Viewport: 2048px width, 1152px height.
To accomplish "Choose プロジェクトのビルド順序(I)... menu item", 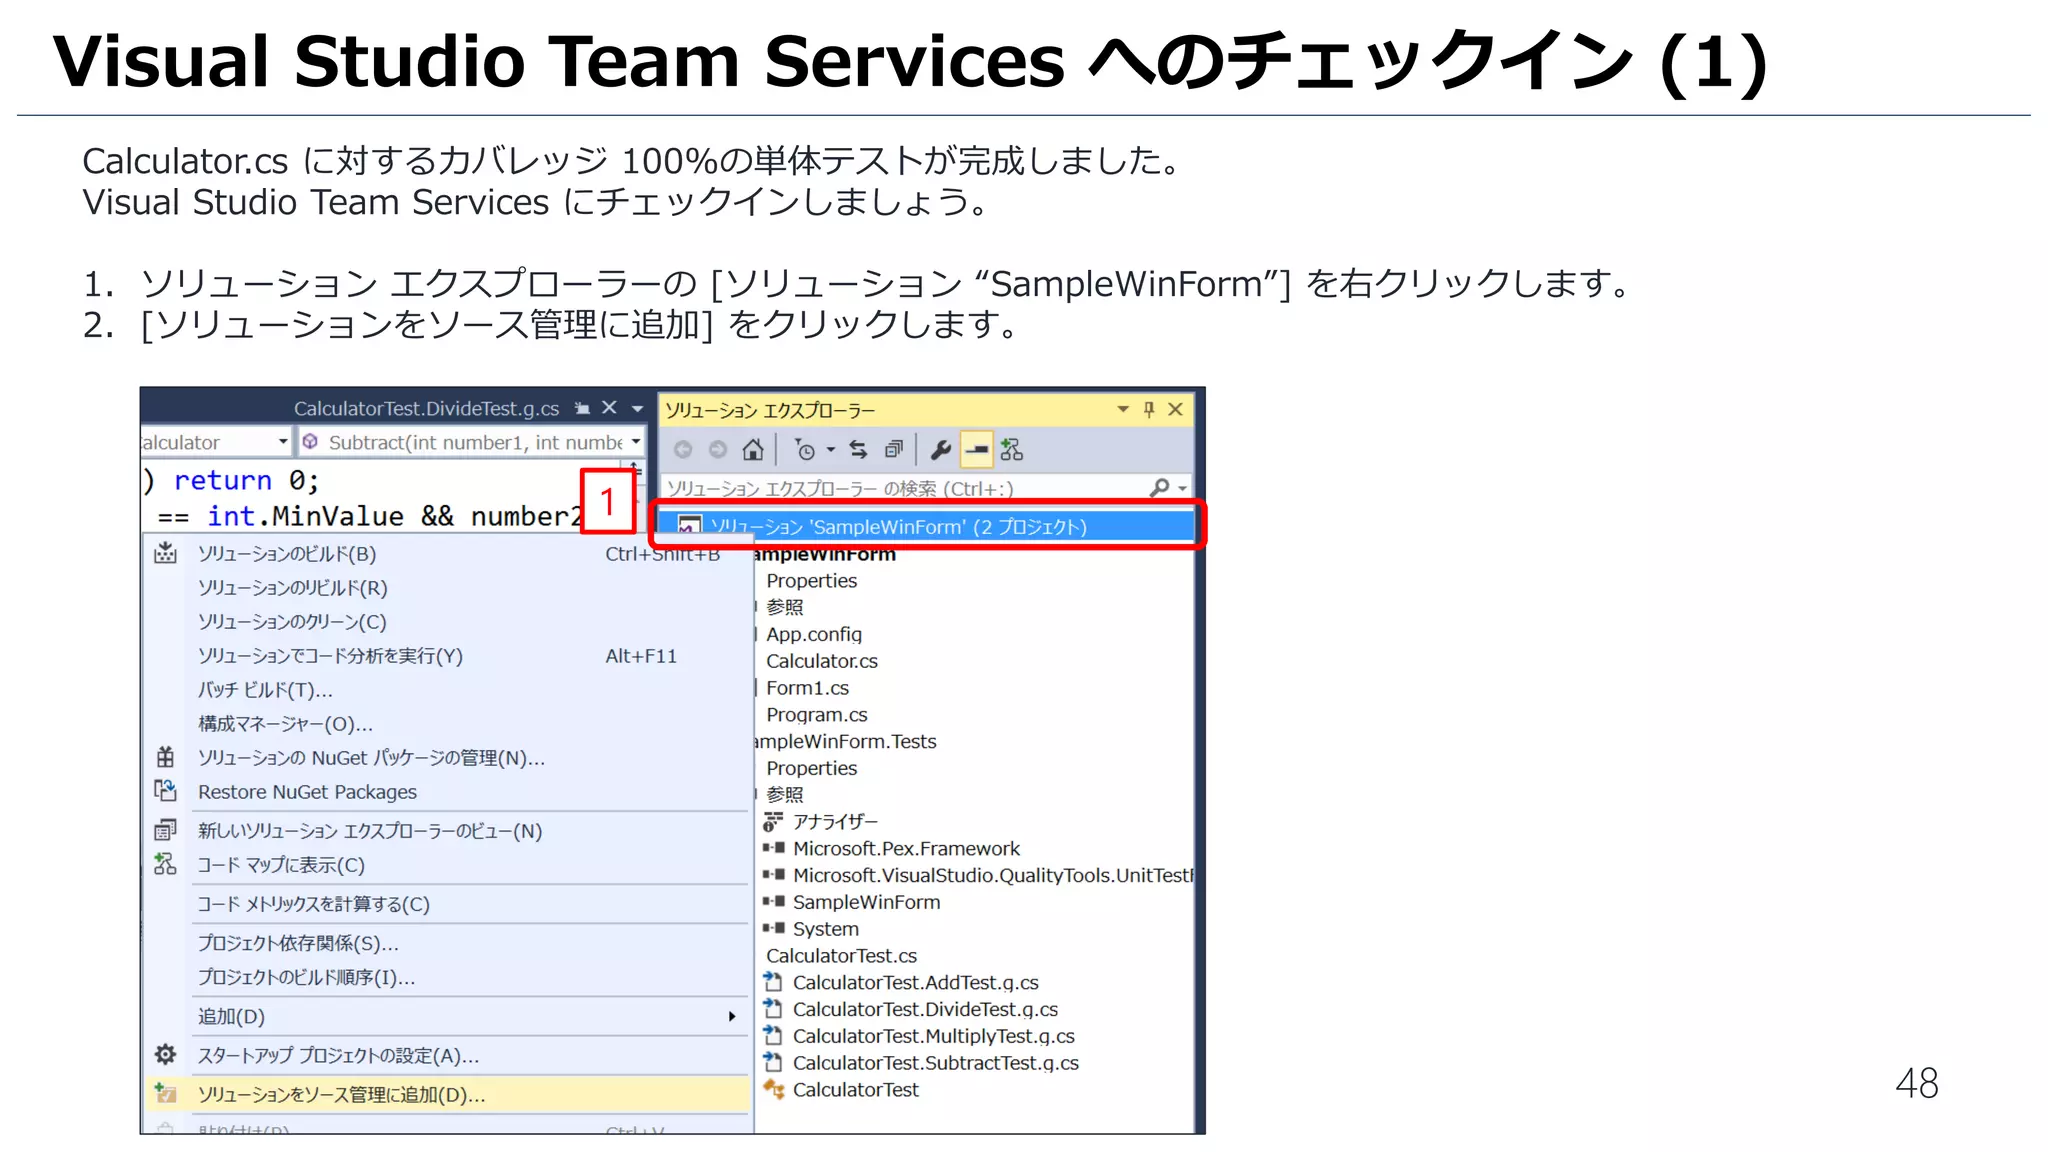I will pyautogui.click(x=447, y=977).
